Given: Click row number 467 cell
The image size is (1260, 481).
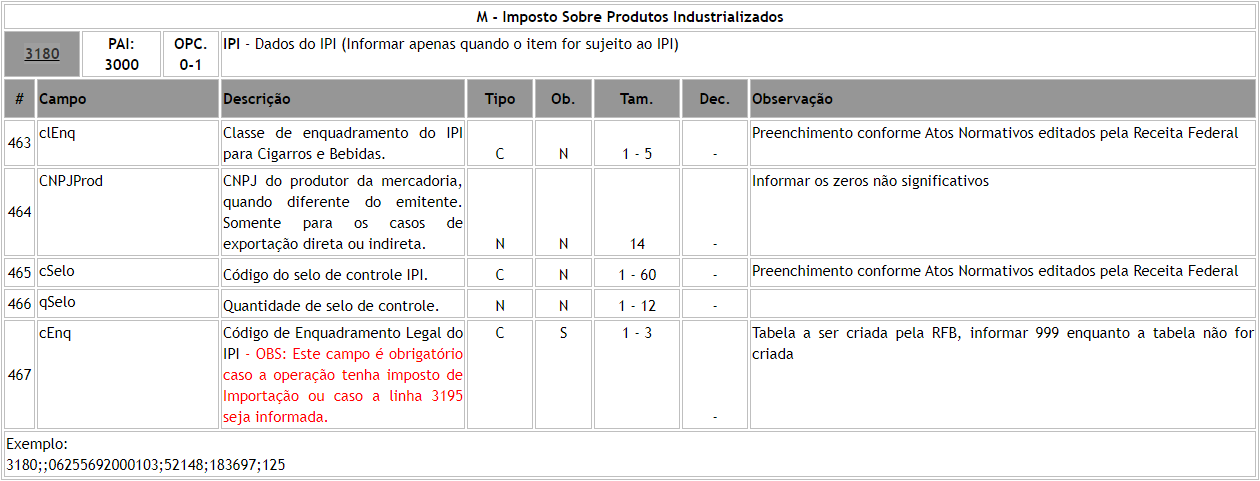Looking at the screenshot, I should (19, 374).
